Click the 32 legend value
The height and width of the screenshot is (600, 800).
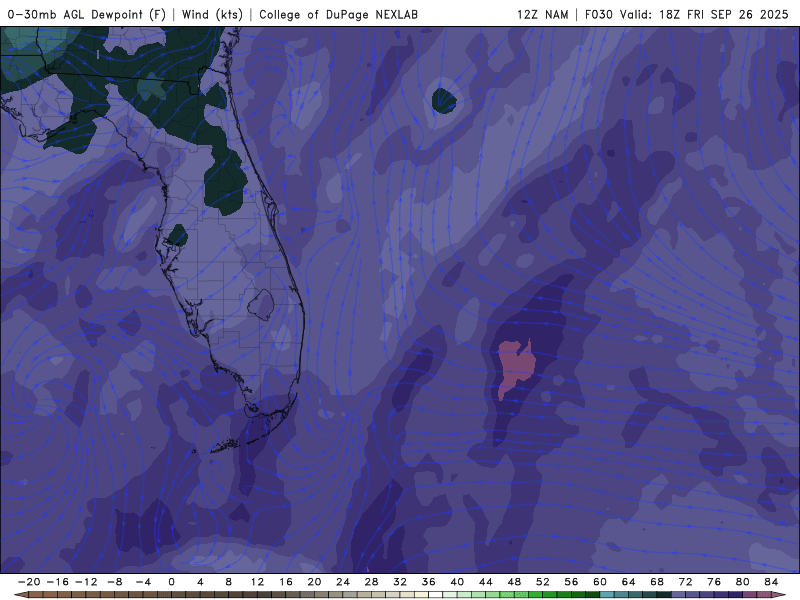pos(400,582)
